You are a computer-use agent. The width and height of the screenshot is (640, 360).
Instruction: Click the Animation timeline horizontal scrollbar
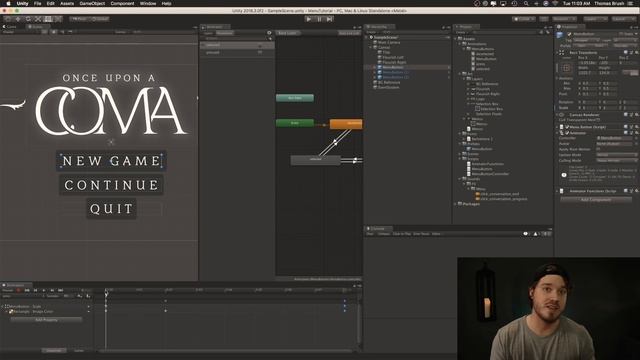pyautogui.click(x=226, y=351)
